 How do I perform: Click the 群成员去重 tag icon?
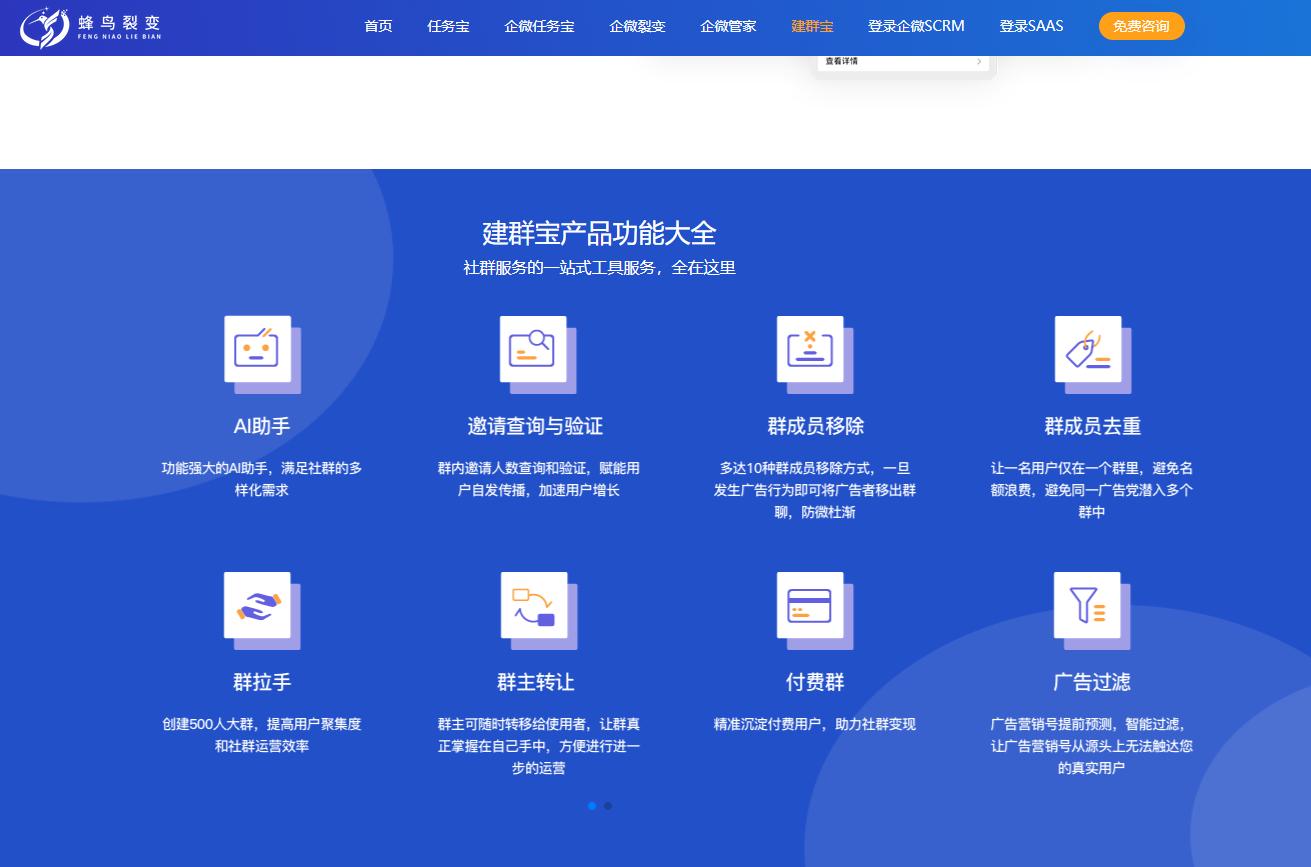coord(1089,351)
